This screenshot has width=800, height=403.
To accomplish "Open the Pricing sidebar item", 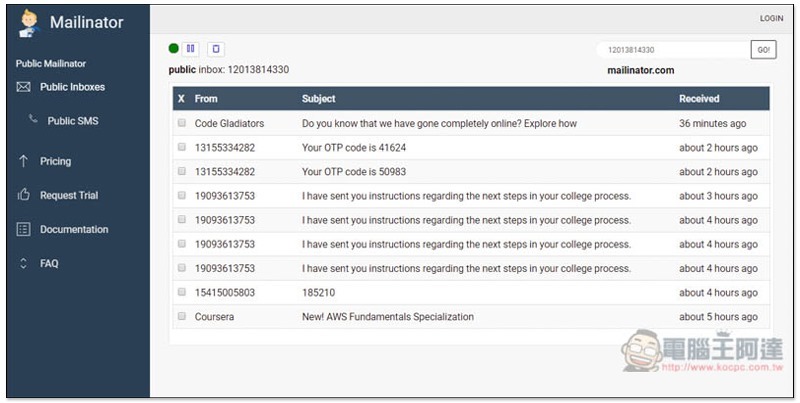I will pos(55,161).
